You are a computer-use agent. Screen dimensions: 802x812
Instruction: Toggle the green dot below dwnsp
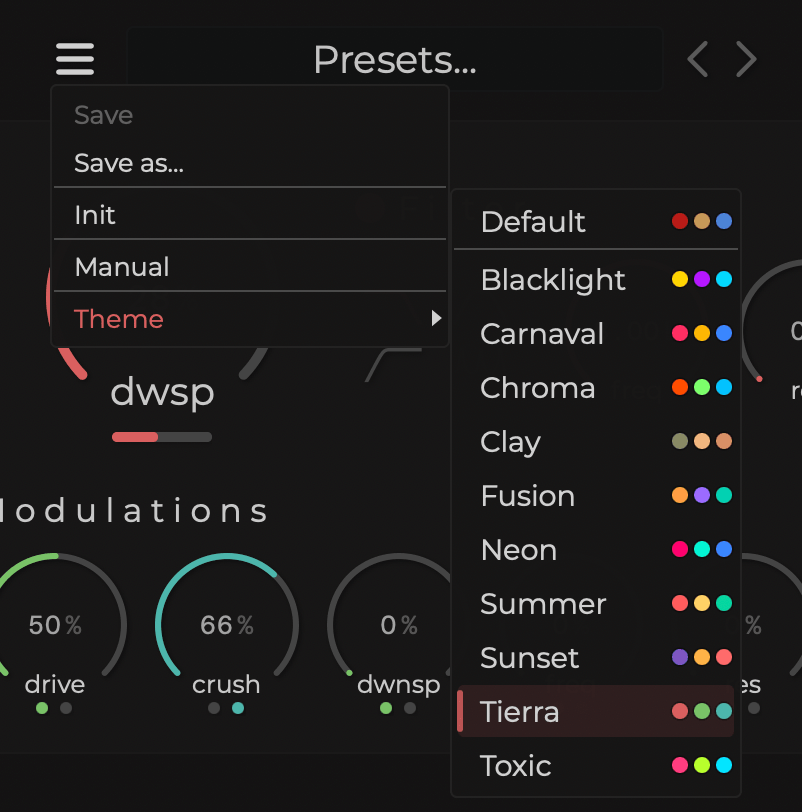[384, 707]
